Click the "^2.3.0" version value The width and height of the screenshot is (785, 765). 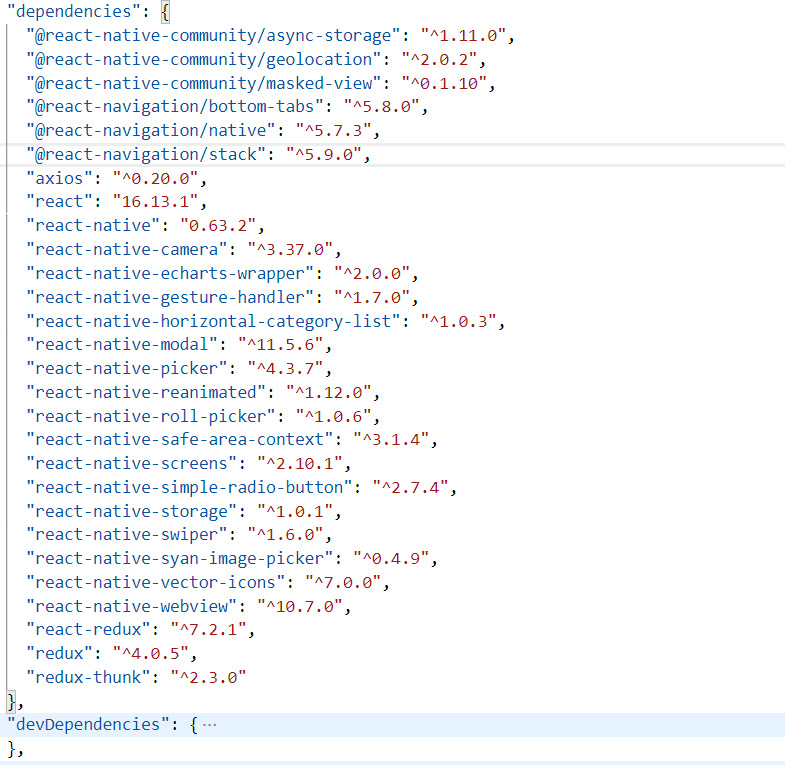(209, 678)
